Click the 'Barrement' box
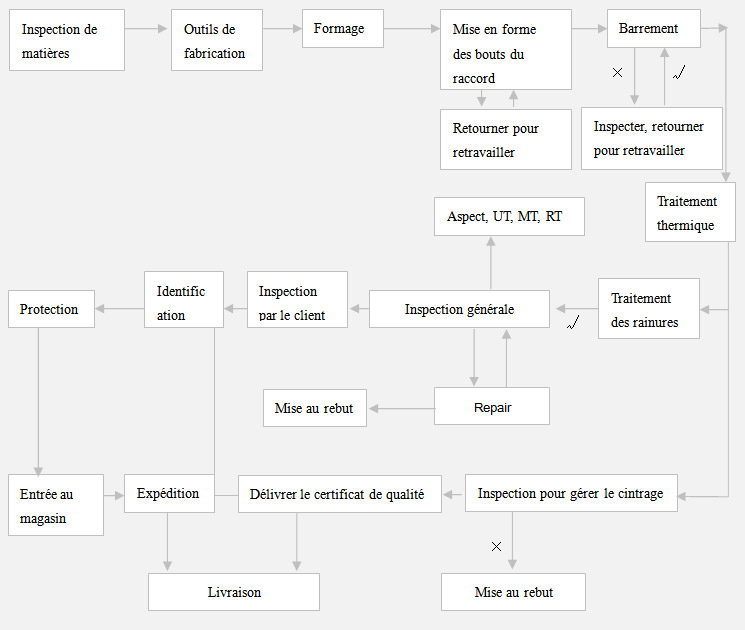Viewport: 745px width, 630px height. coord(653,29)
